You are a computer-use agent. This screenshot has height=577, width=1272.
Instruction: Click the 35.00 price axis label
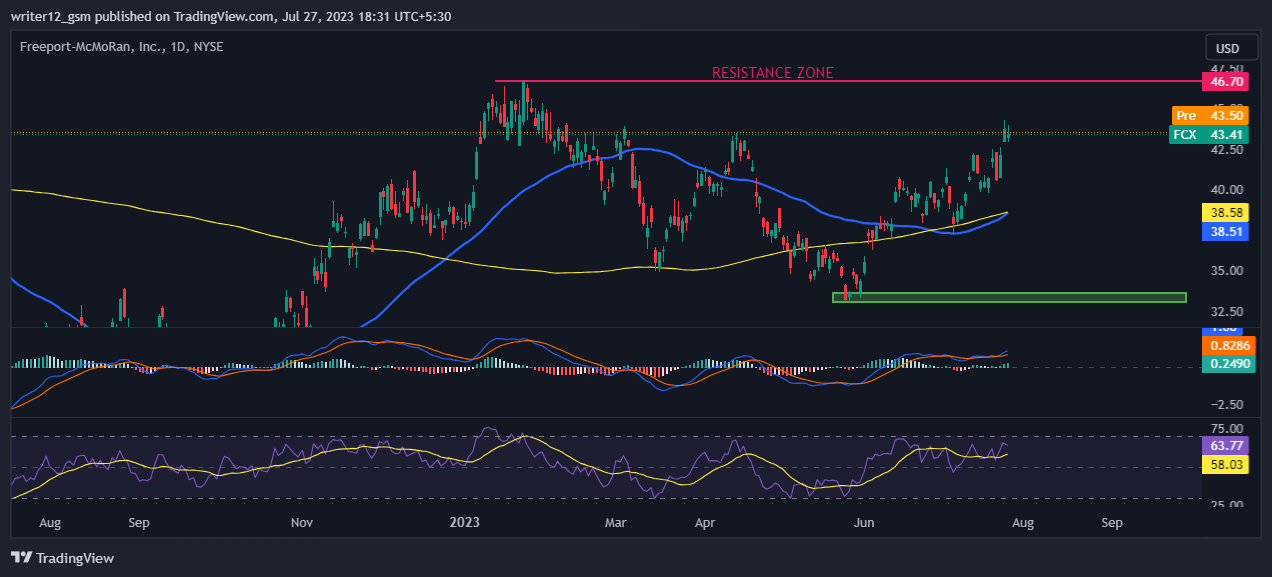[1227, 270]
